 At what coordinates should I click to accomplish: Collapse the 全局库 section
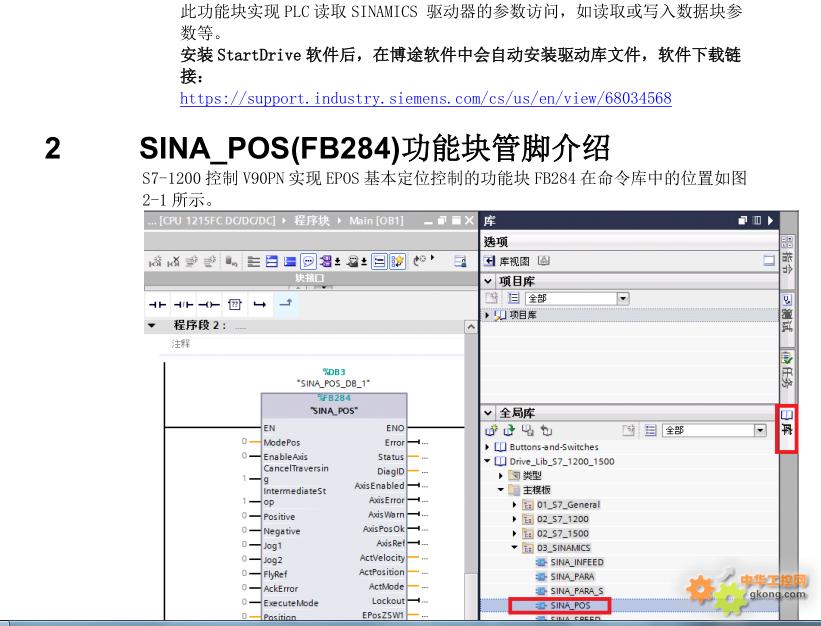pyautogui.click(x=488, y=412)
